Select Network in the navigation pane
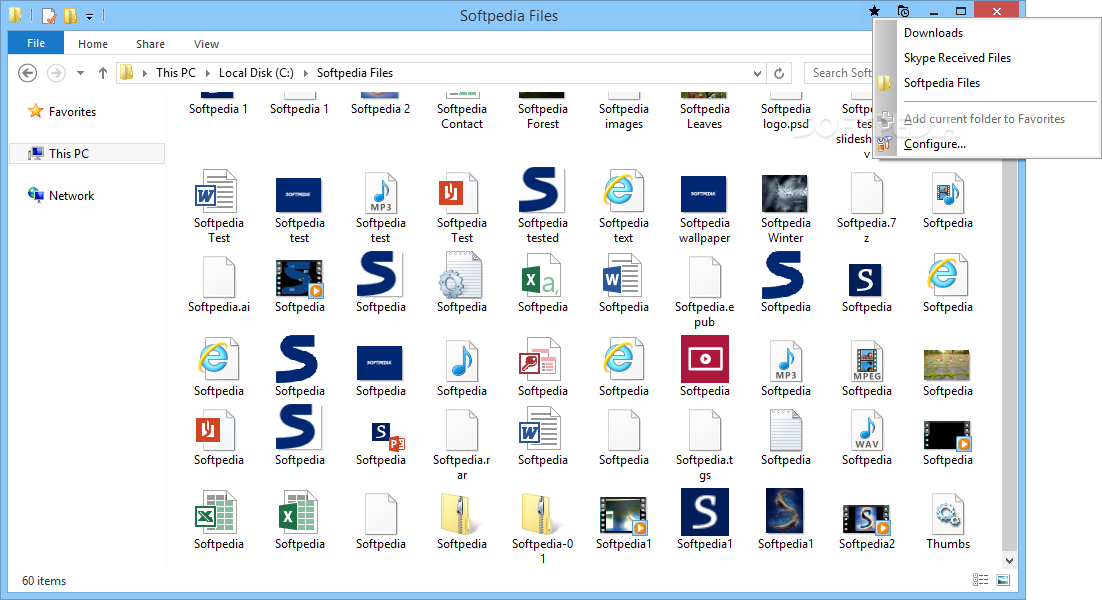 [x=72, y=195]
